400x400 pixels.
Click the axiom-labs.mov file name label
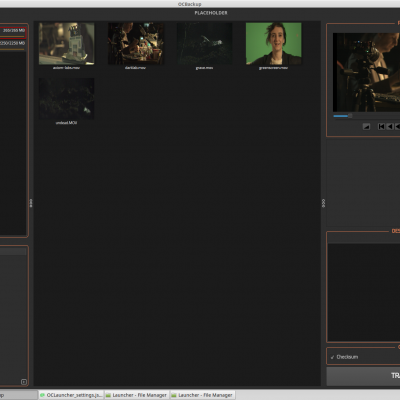66,68
